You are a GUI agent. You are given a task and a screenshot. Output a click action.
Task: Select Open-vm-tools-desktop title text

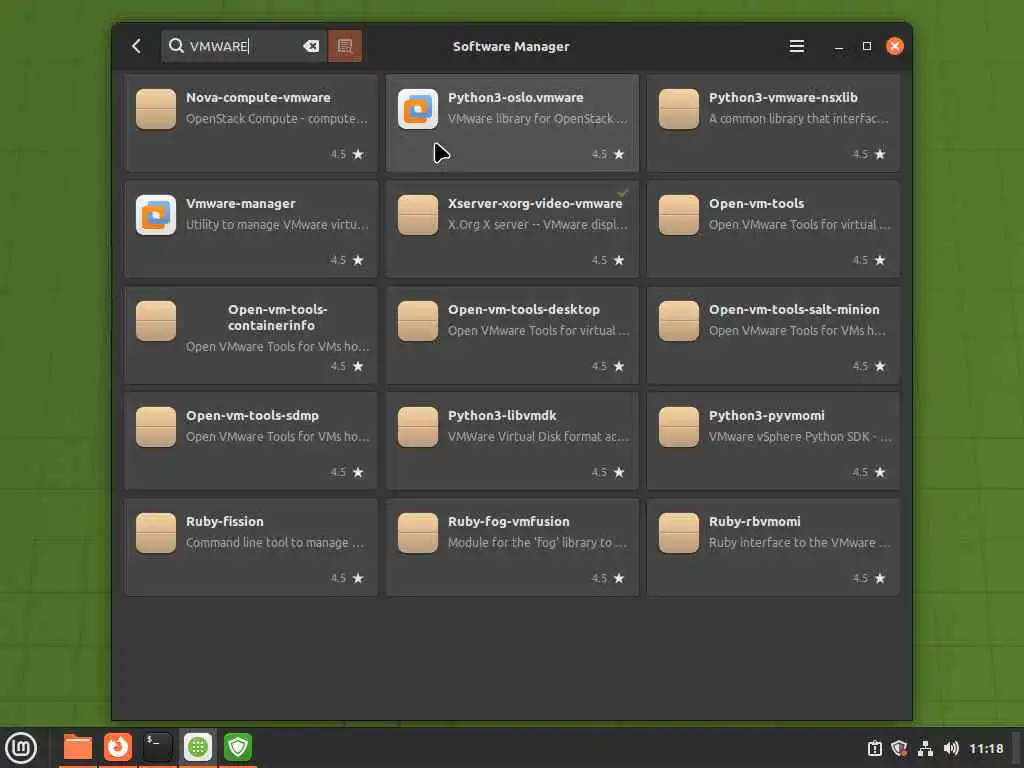pyautogui.click(x=524, y=310)
